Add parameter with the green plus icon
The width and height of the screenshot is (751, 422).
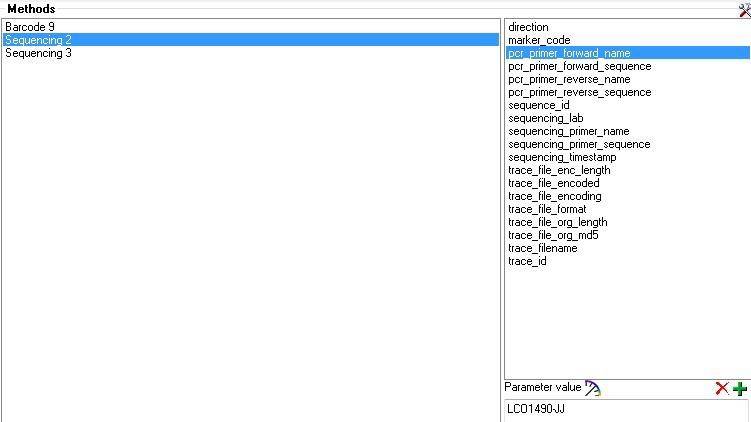tap(740, 388)
